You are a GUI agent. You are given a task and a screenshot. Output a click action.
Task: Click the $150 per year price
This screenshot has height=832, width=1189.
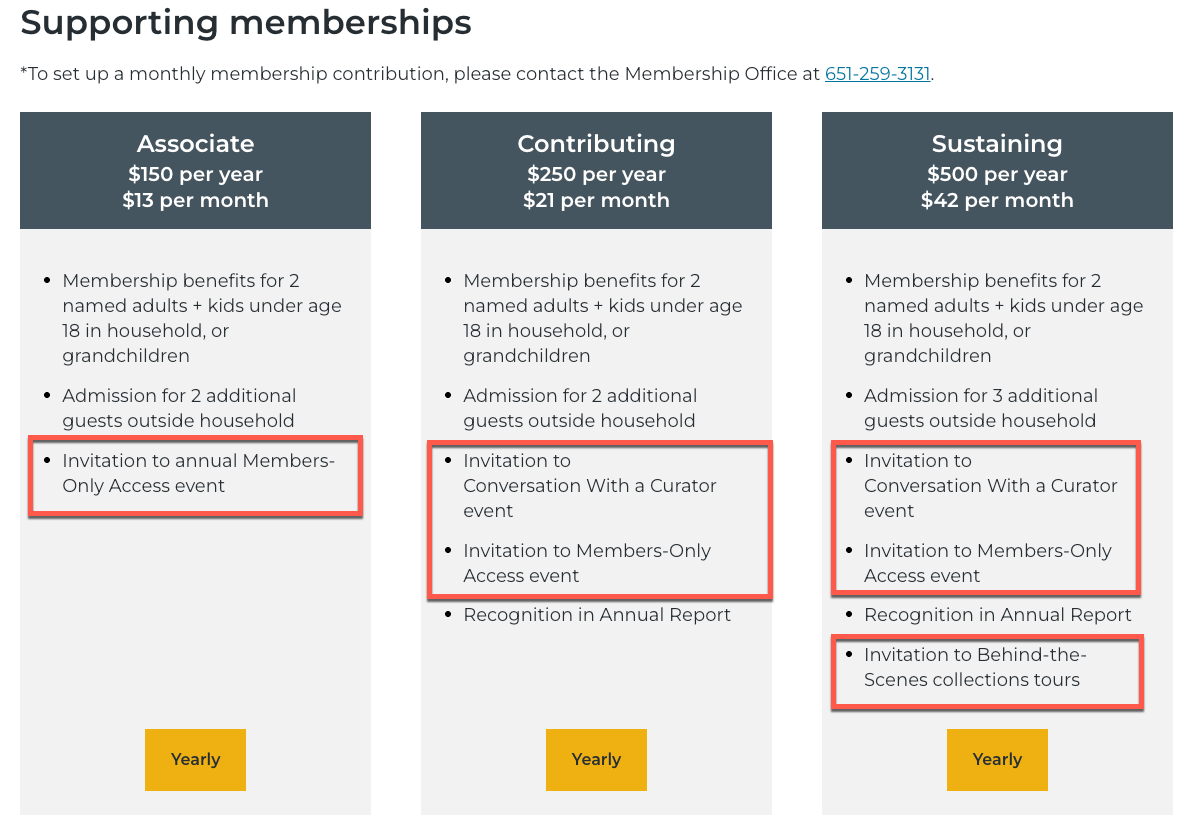195,174
